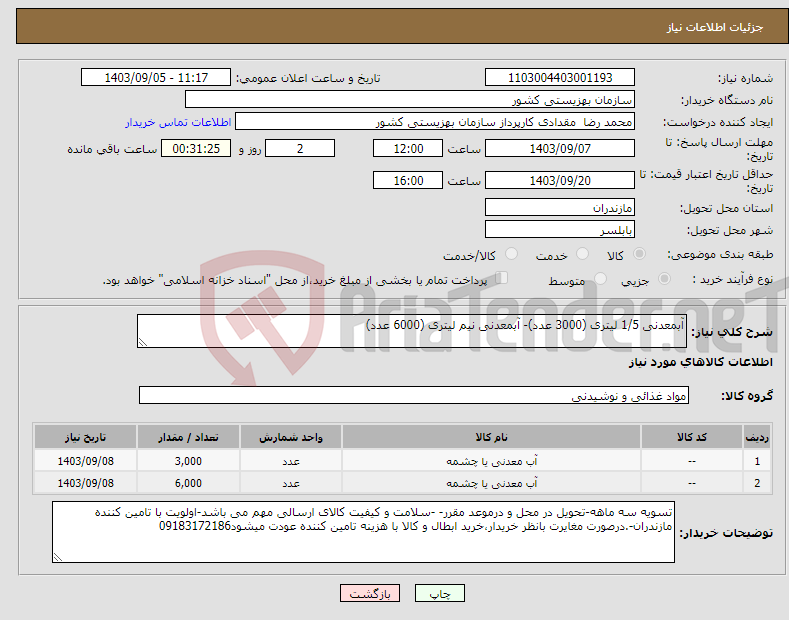Click the بازگشت back button
789x620 pixels.
pyautogui.click(x=370, y=593)
